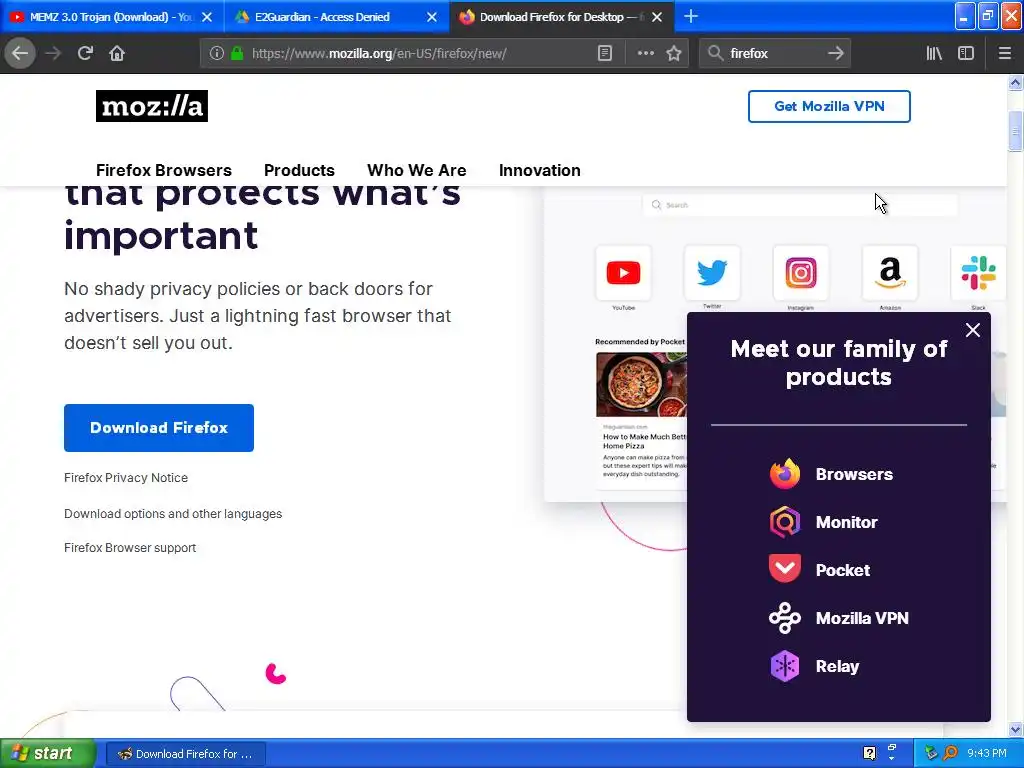
Task: Click the Pocket product icon
Action: click(784, 569)
